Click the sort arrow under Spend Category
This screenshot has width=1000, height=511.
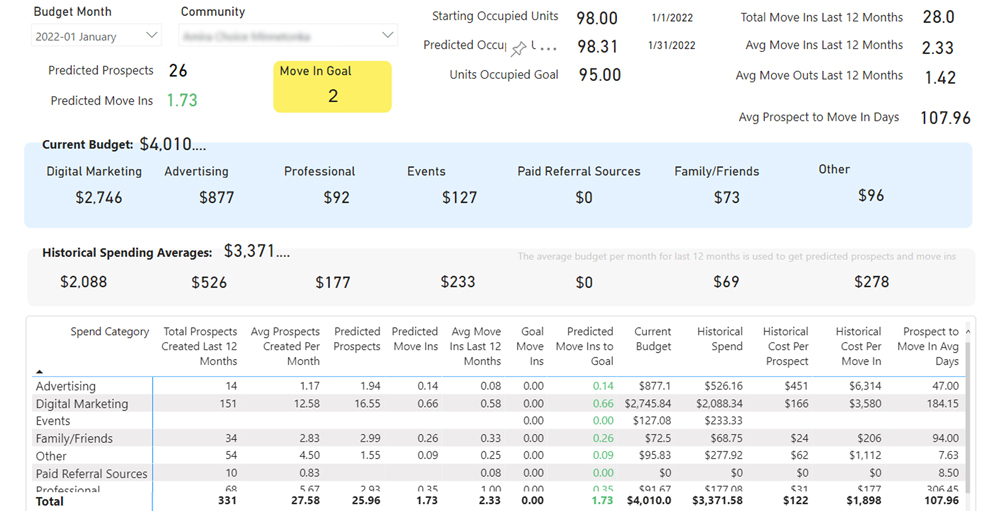pos(40,371)
